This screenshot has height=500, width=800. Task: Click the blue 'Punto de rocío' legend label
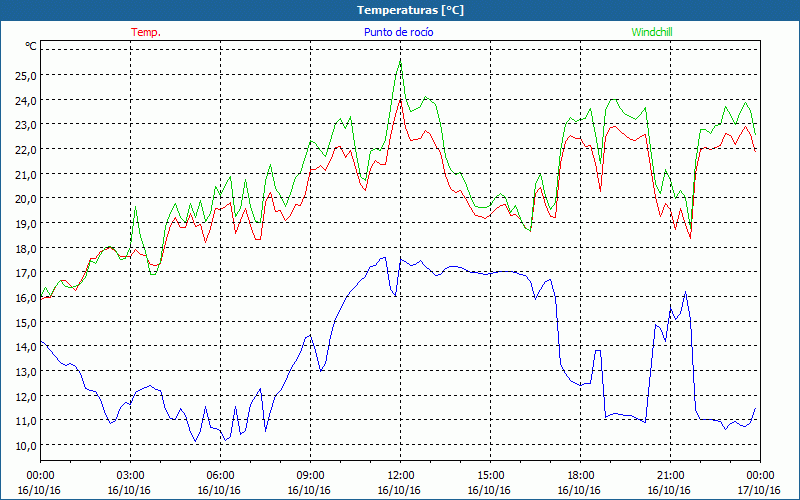[398, 32]
